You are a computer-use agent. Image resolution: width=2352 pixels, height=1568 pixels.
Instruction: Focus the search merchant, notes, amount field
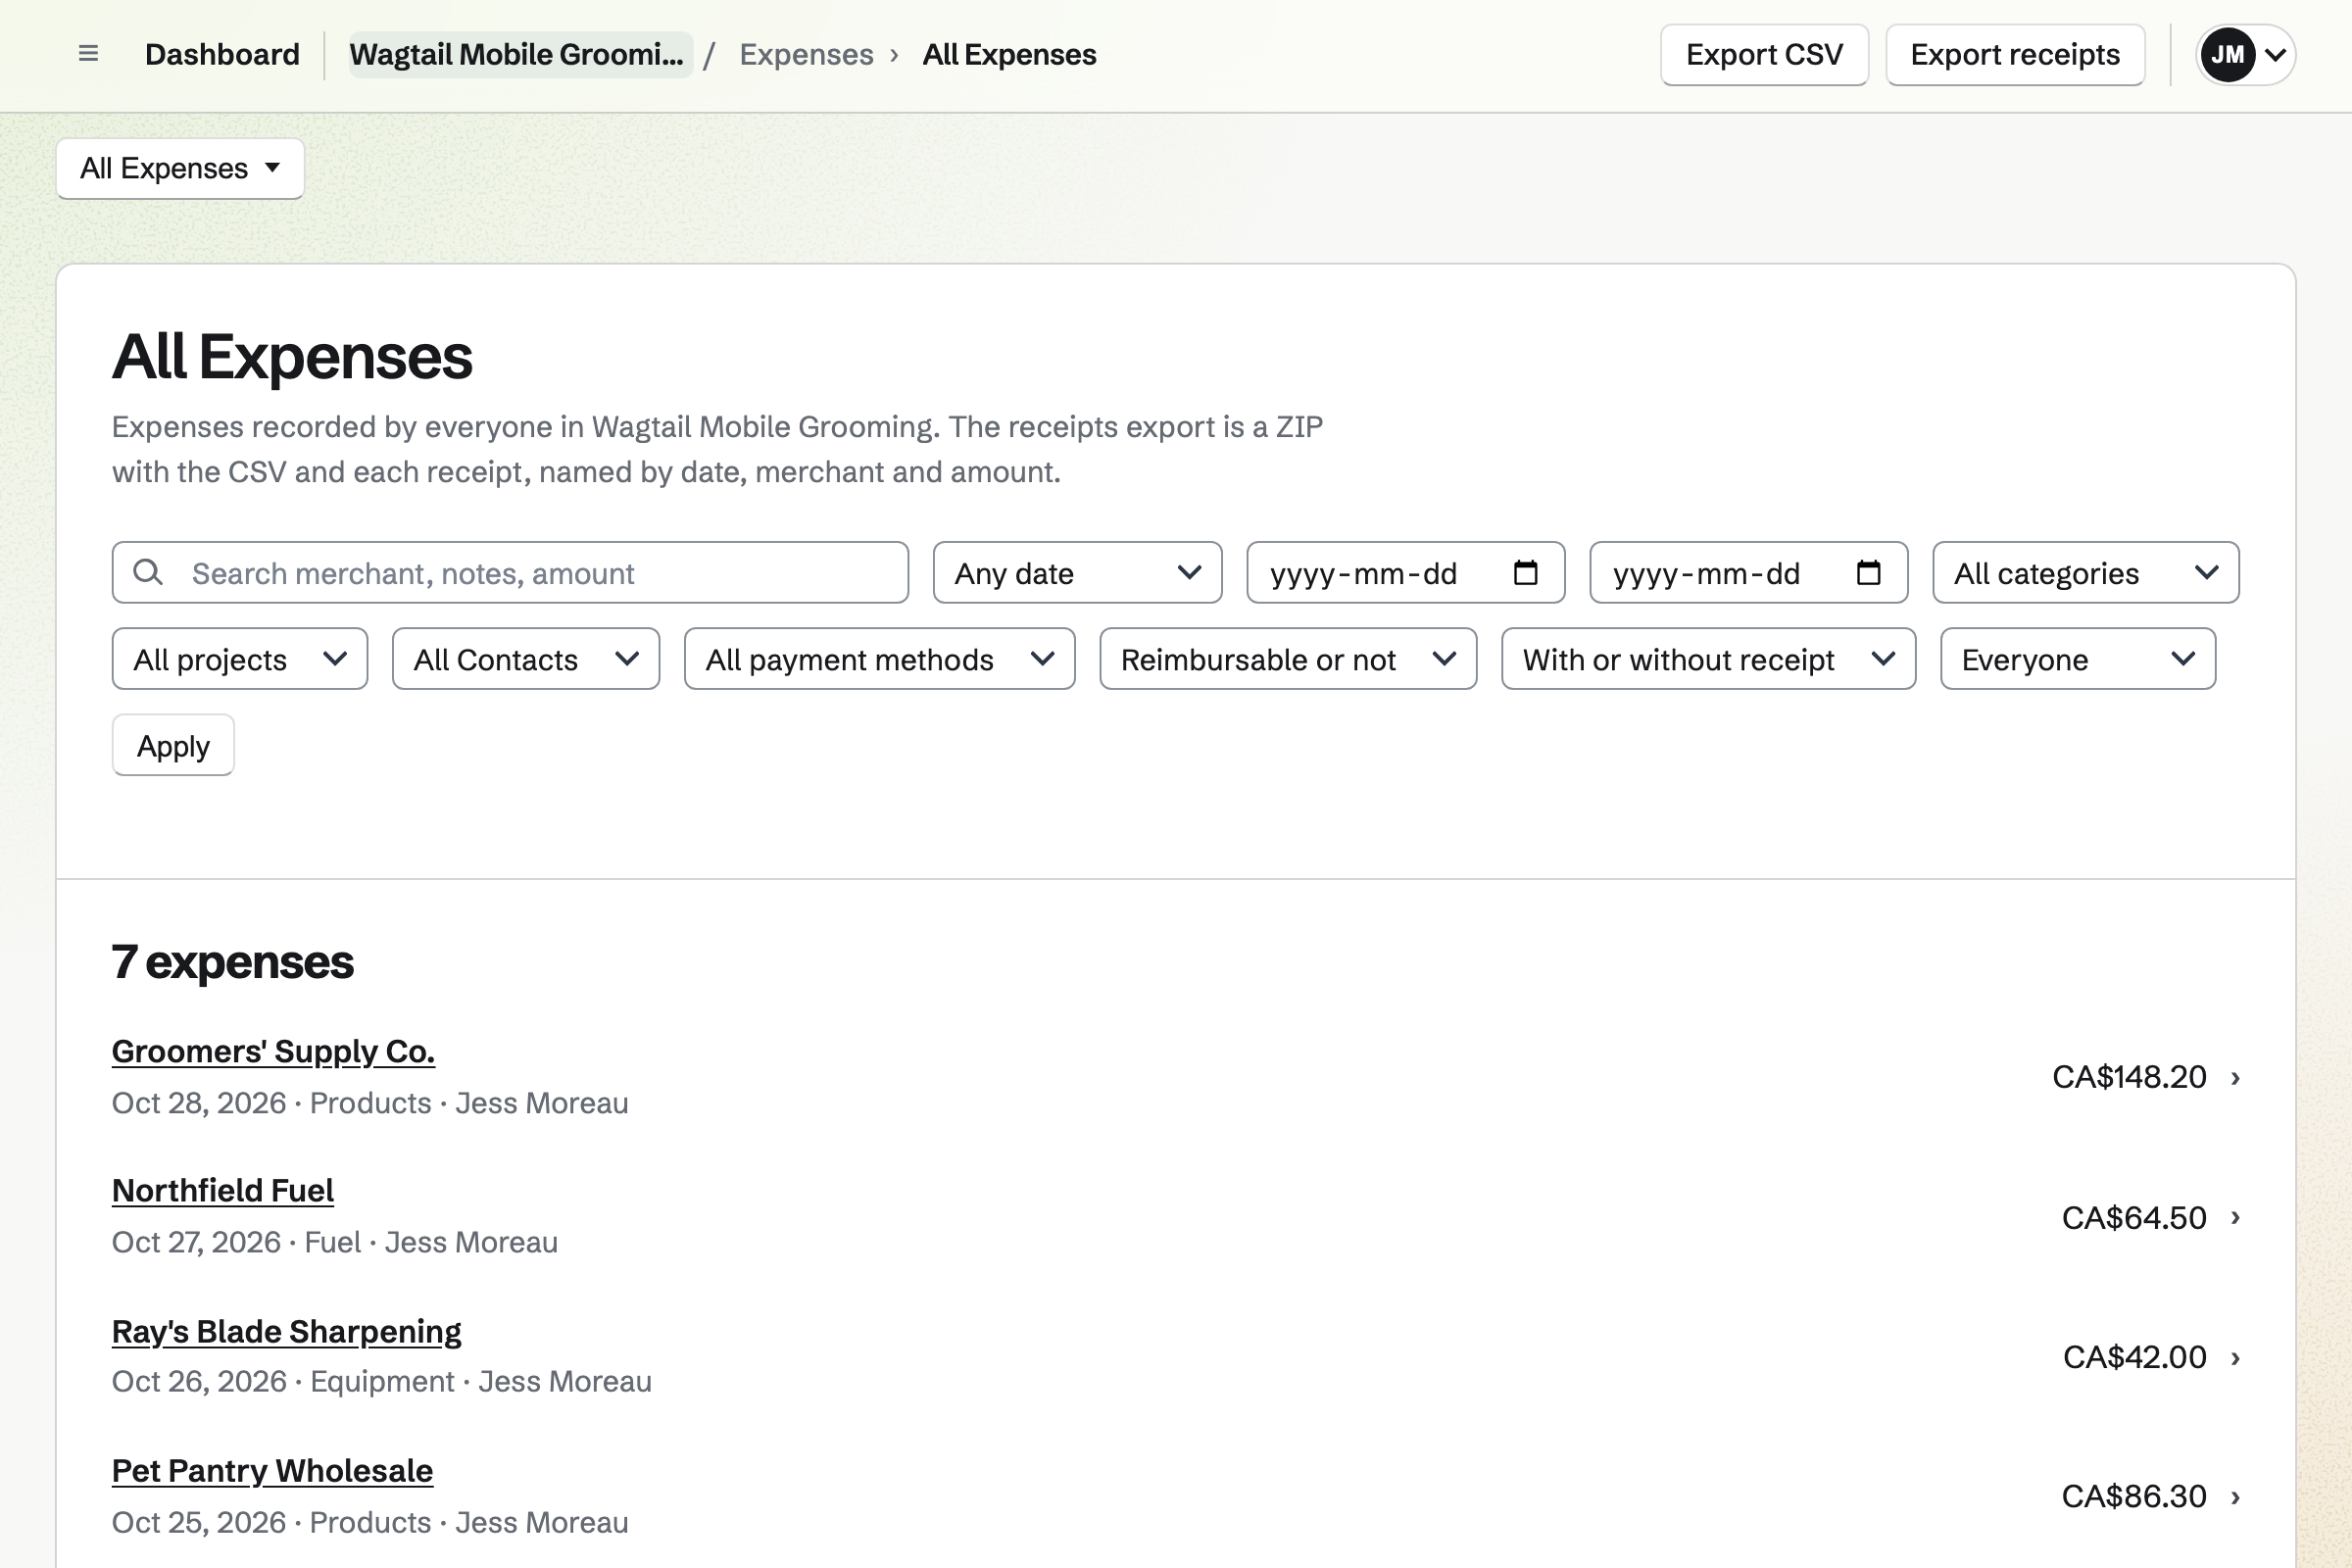point(510,573)
